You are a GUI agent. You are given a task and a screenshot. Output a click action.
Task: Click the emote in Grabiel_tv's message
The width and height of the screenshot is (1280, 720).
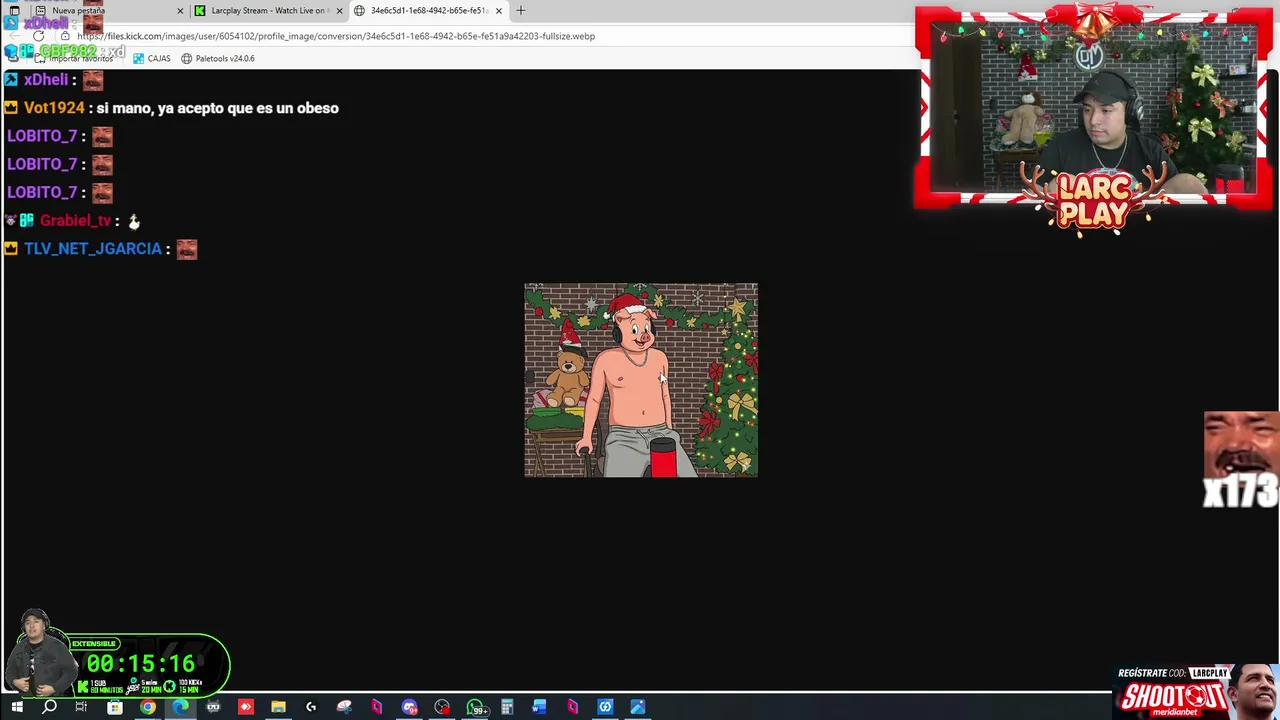134,221
